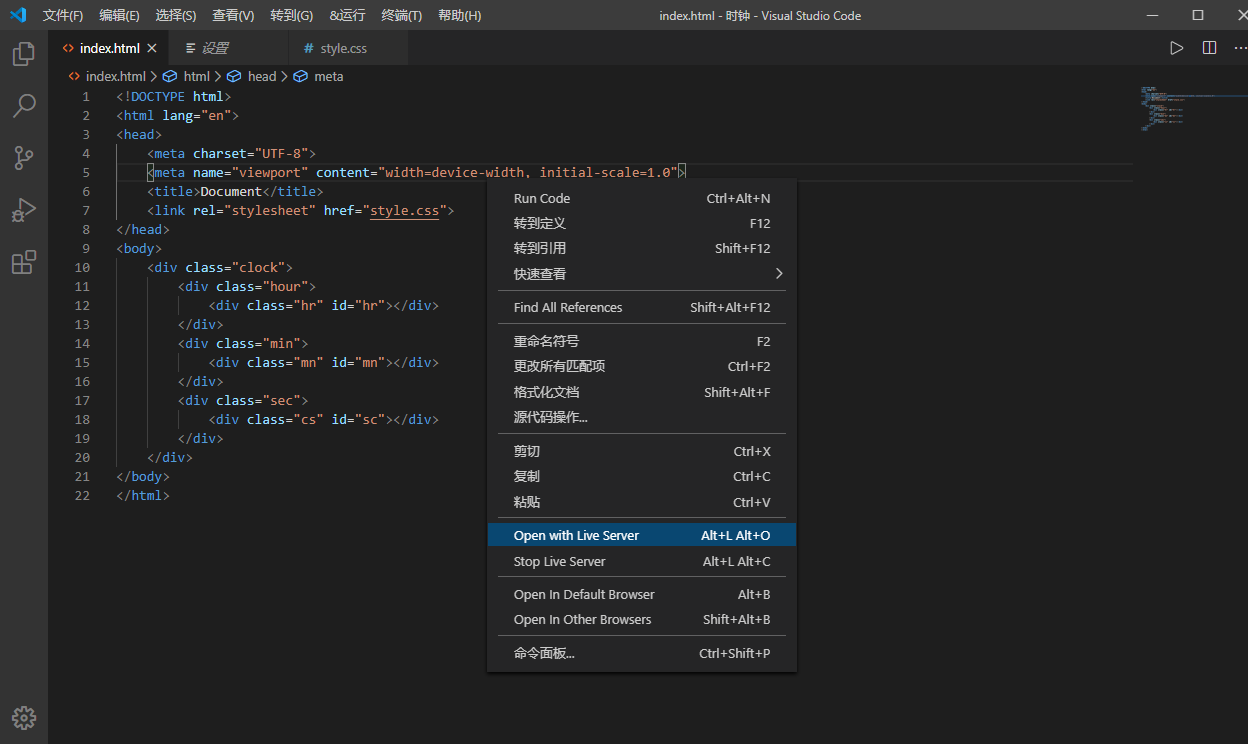Open the Search sidebar icon

(x=23, y=106)
